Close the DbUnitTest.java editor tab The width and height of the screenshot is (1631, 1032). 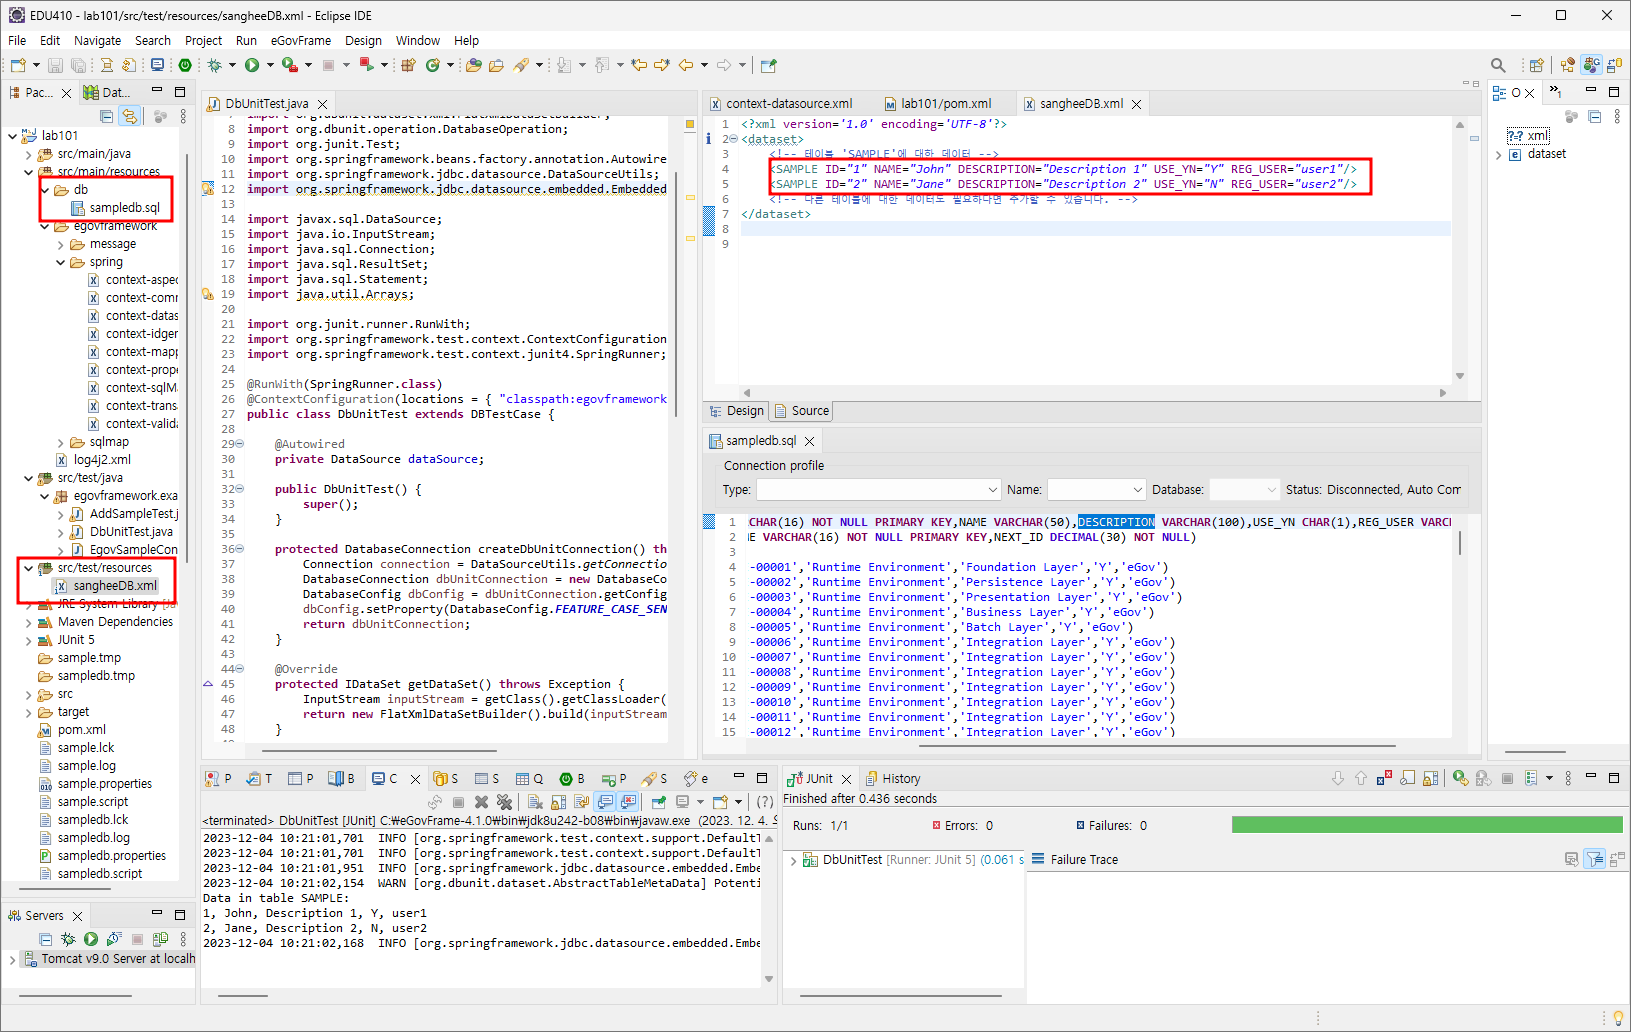tap(322, 104)
